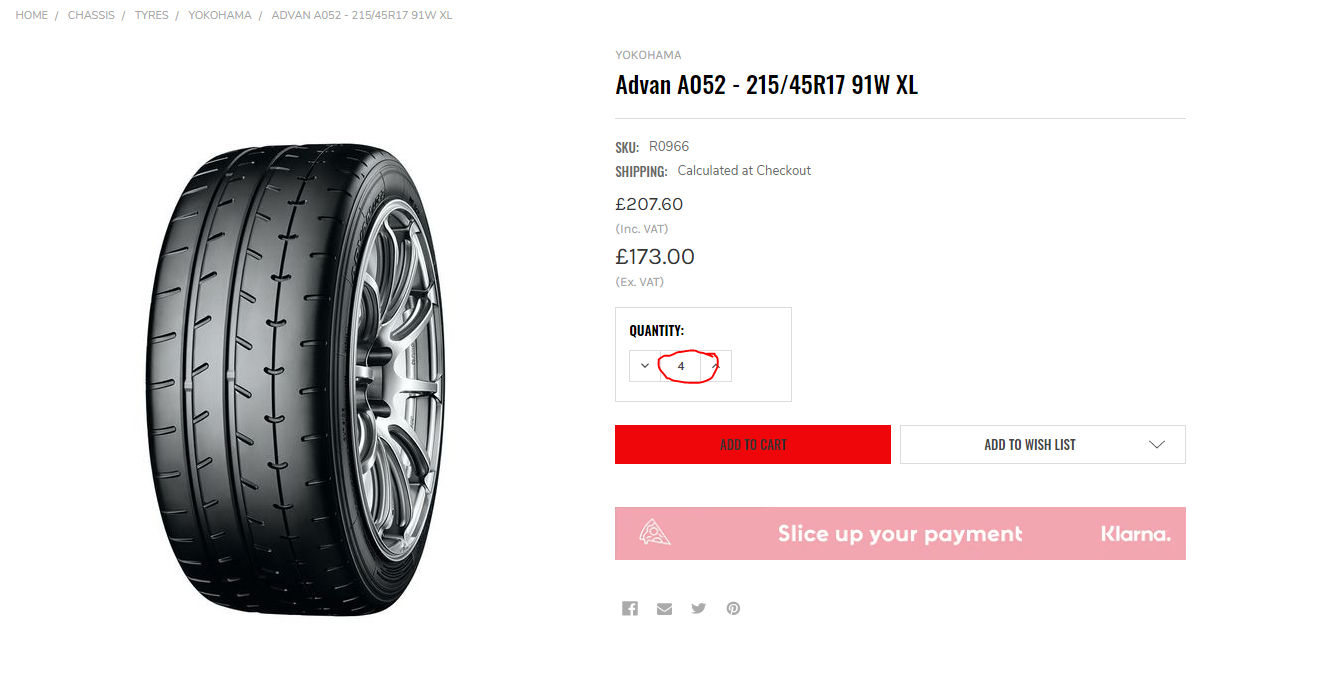Open the Chassis breadcrumb category

click(91, 16)
